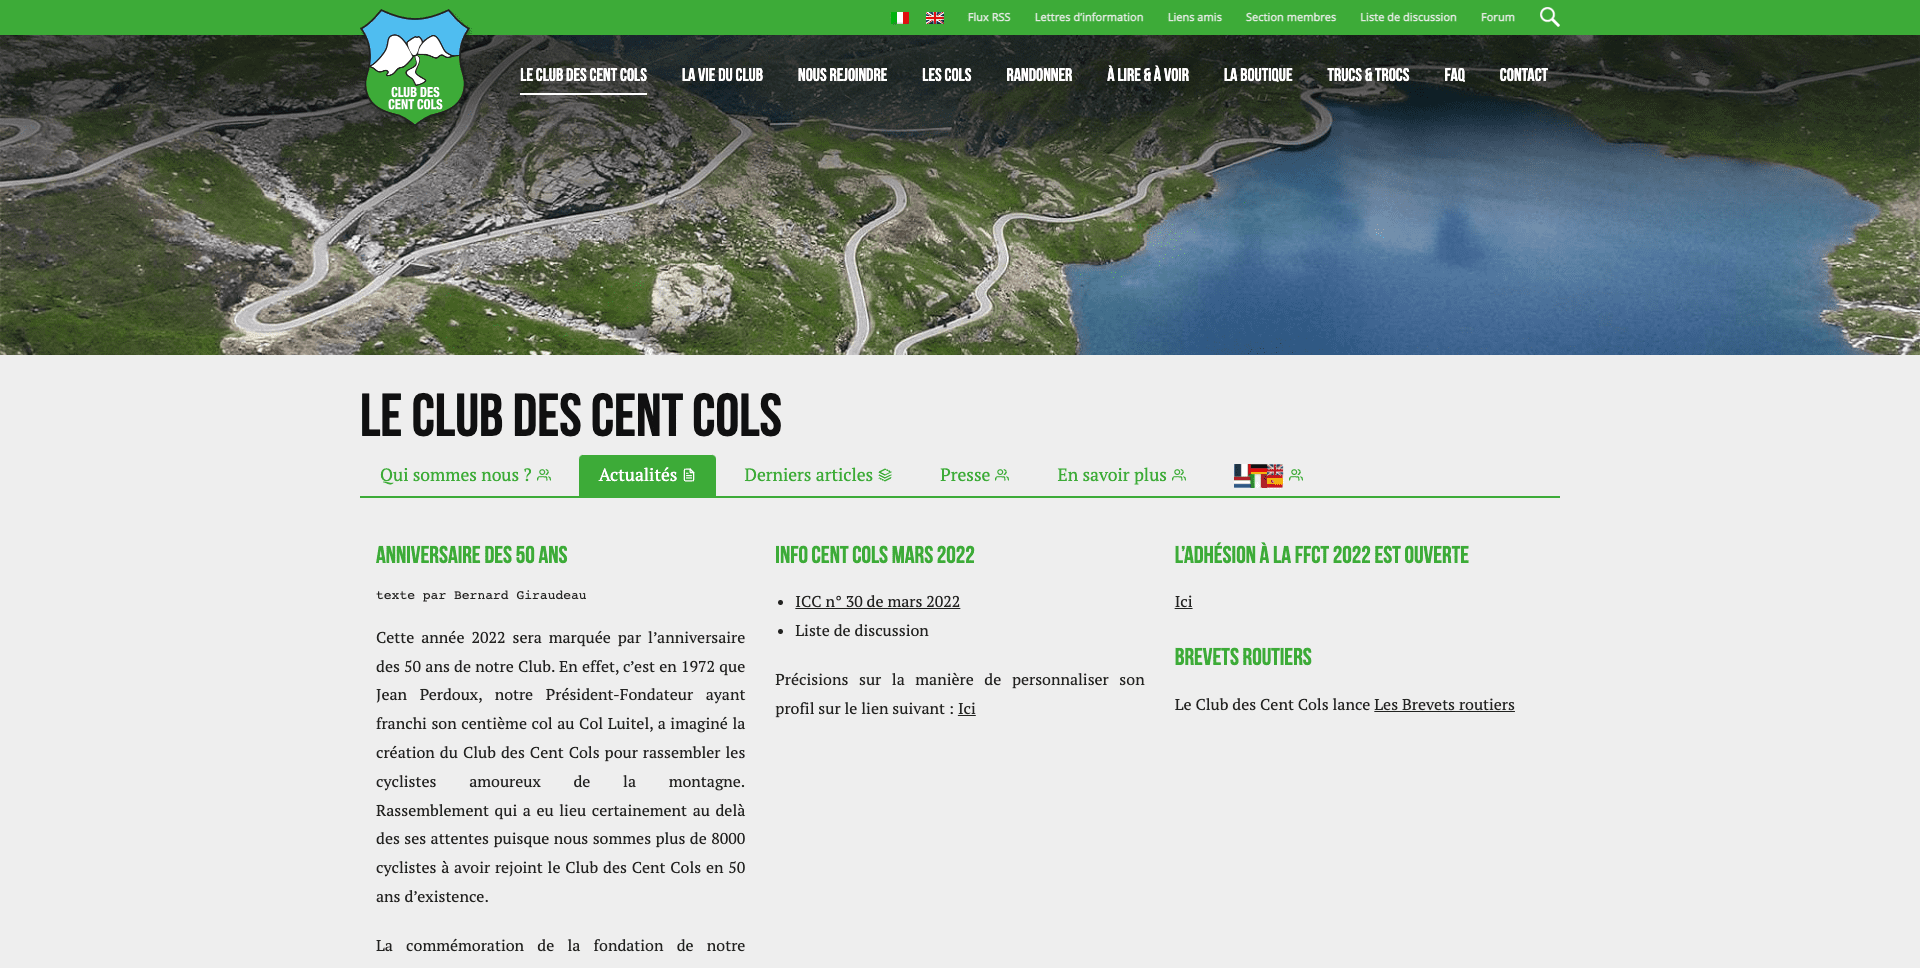Switch site language via Italian flag
The width and height of the screenshot is (1920, 968).
point(900,17)
